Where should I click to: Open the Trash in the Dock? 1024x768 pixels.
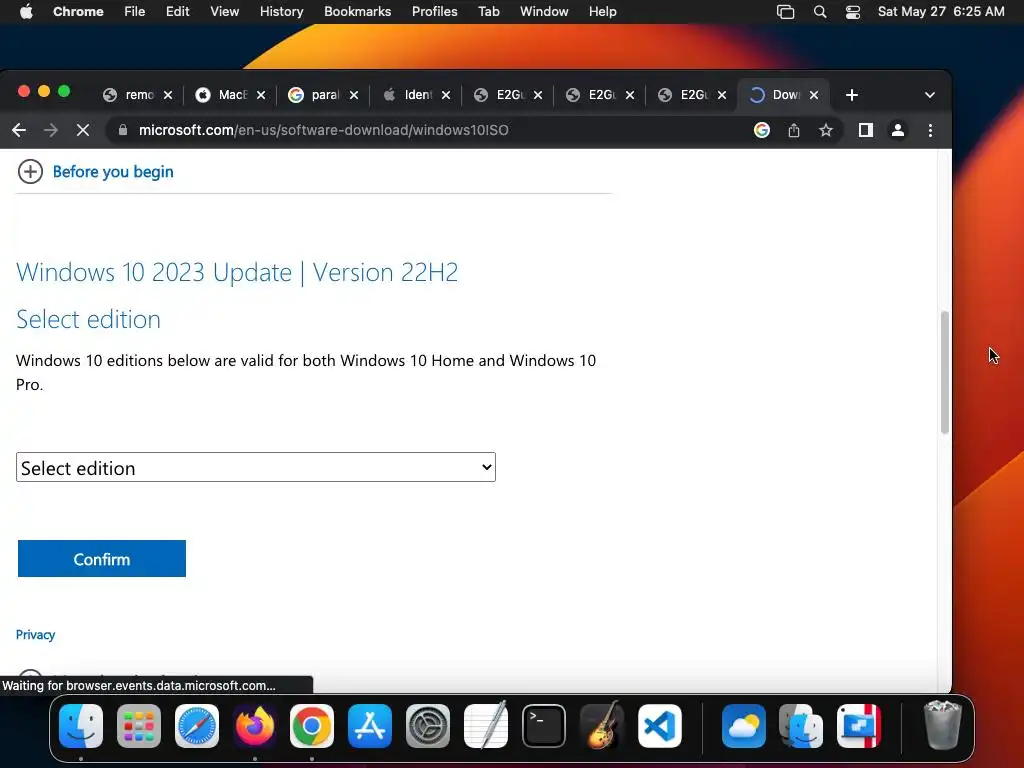click(942, 725)
